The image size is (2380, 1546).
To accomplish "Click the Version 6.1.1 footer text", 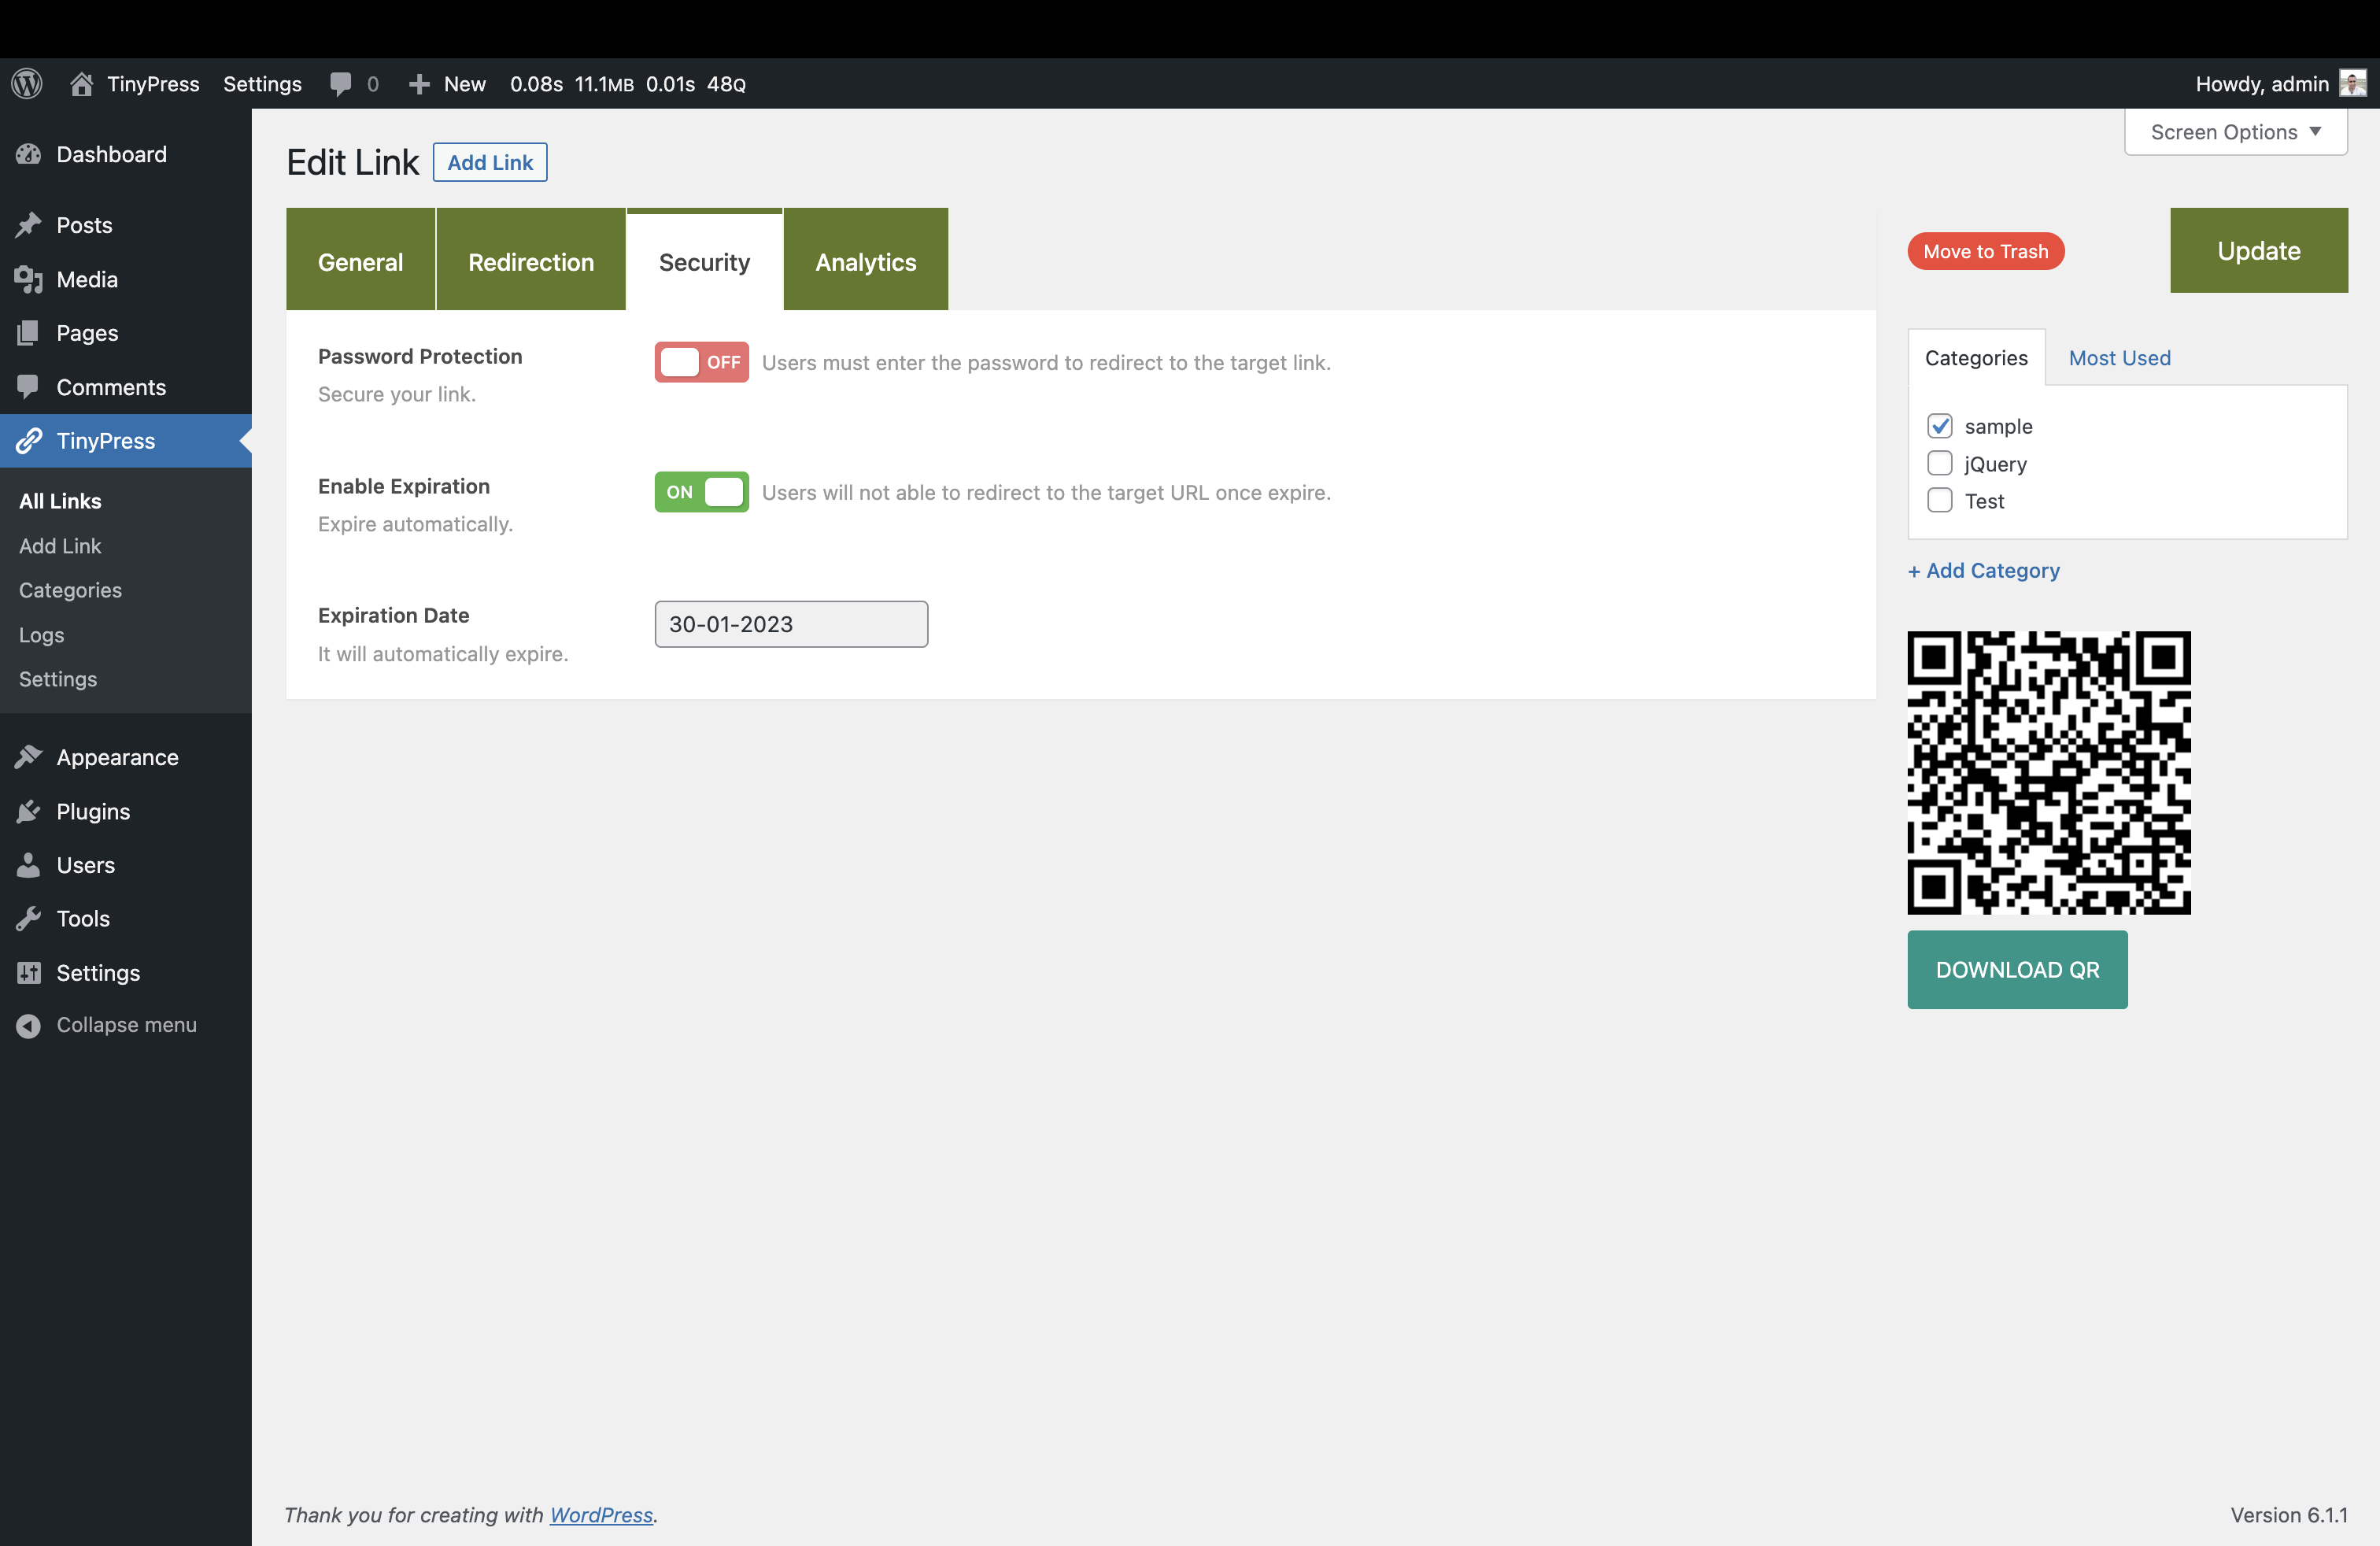I will click(x=2288, y=1514).
